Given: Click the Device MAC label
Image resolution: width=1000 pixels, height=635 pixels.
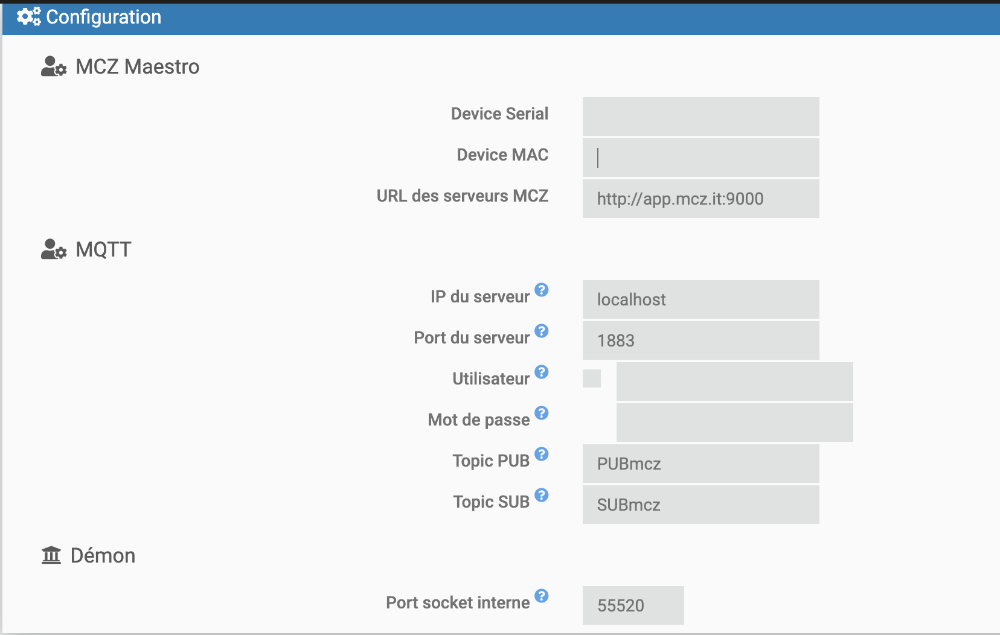Looking at the screenshot, I should (503, 155).
